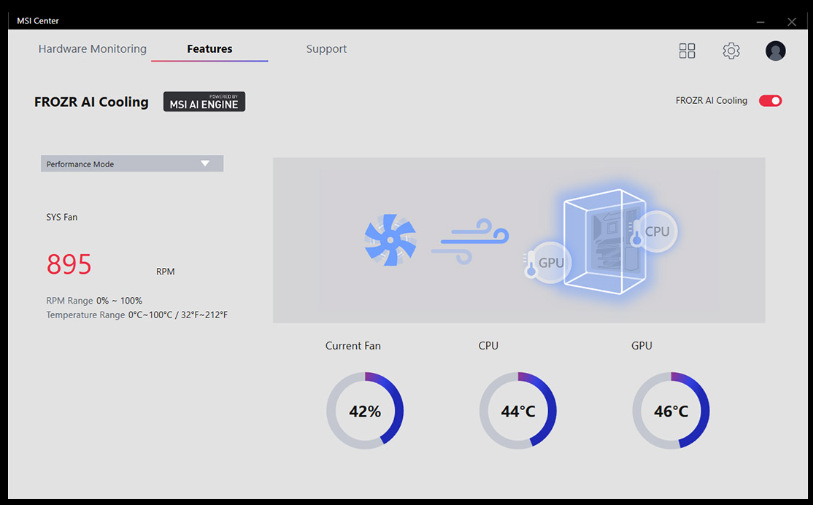
Task: Click the MSI Center window title
Action: point(38,21)
